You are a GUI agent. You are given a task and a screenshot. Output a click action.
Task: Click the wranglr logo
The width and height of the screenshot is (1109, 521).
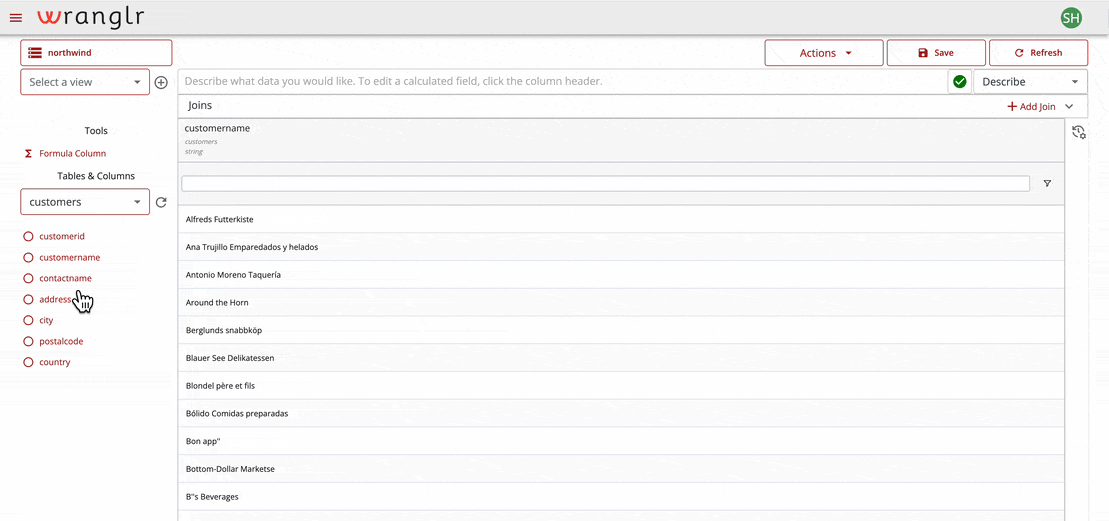91,18
